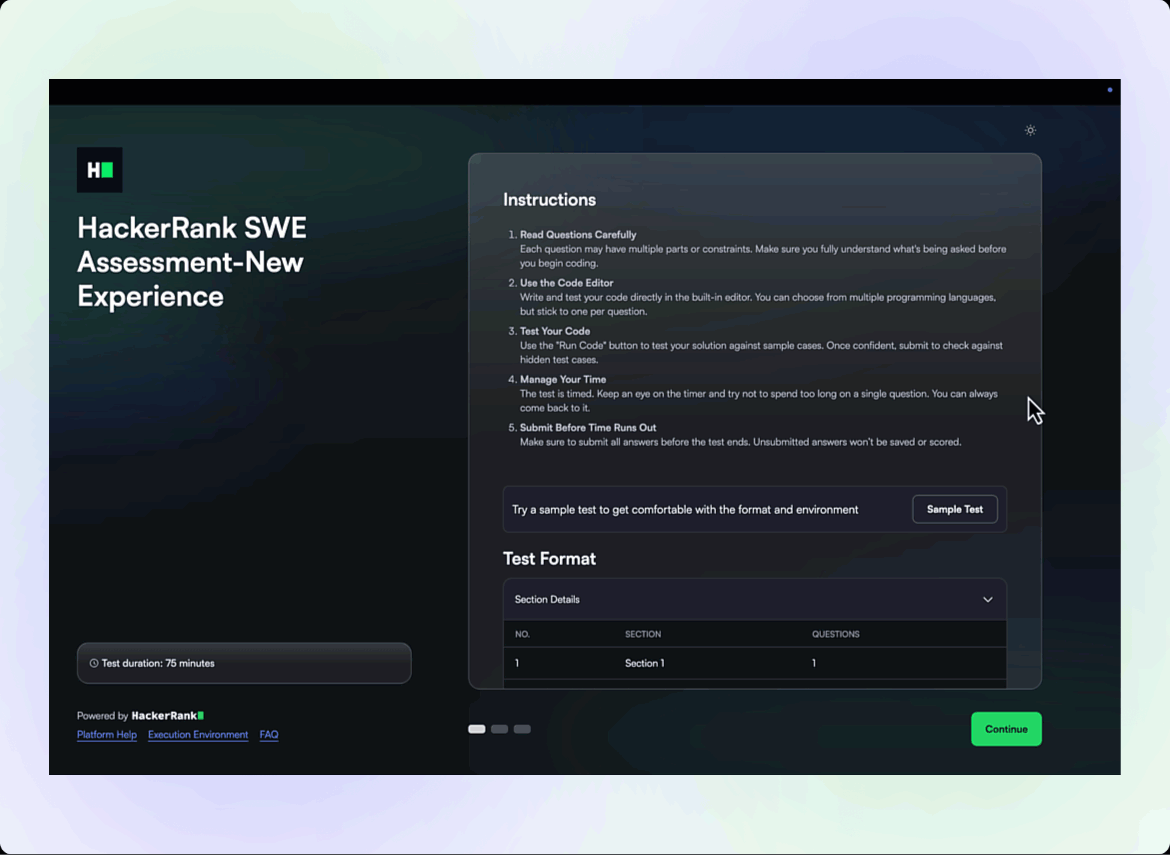The width and height of the screenshot is (1170, 855).
Task: Click the clock icon beside Test duration
Action: [94, 663]
